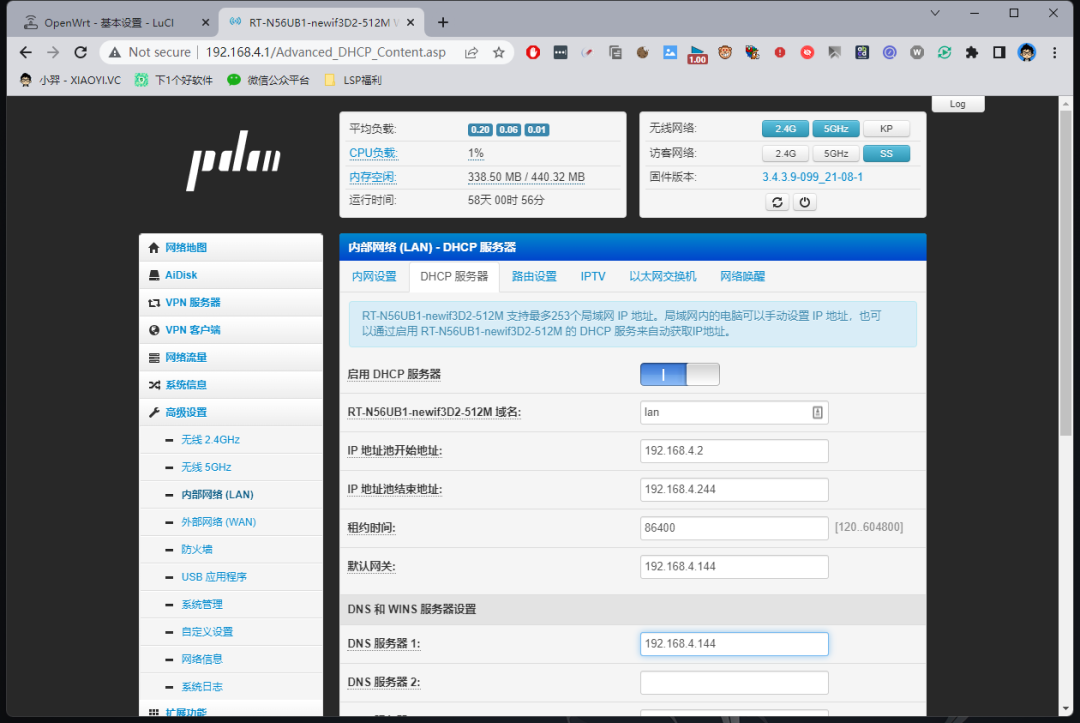Open the Log button at top right

tap(957, 104)
